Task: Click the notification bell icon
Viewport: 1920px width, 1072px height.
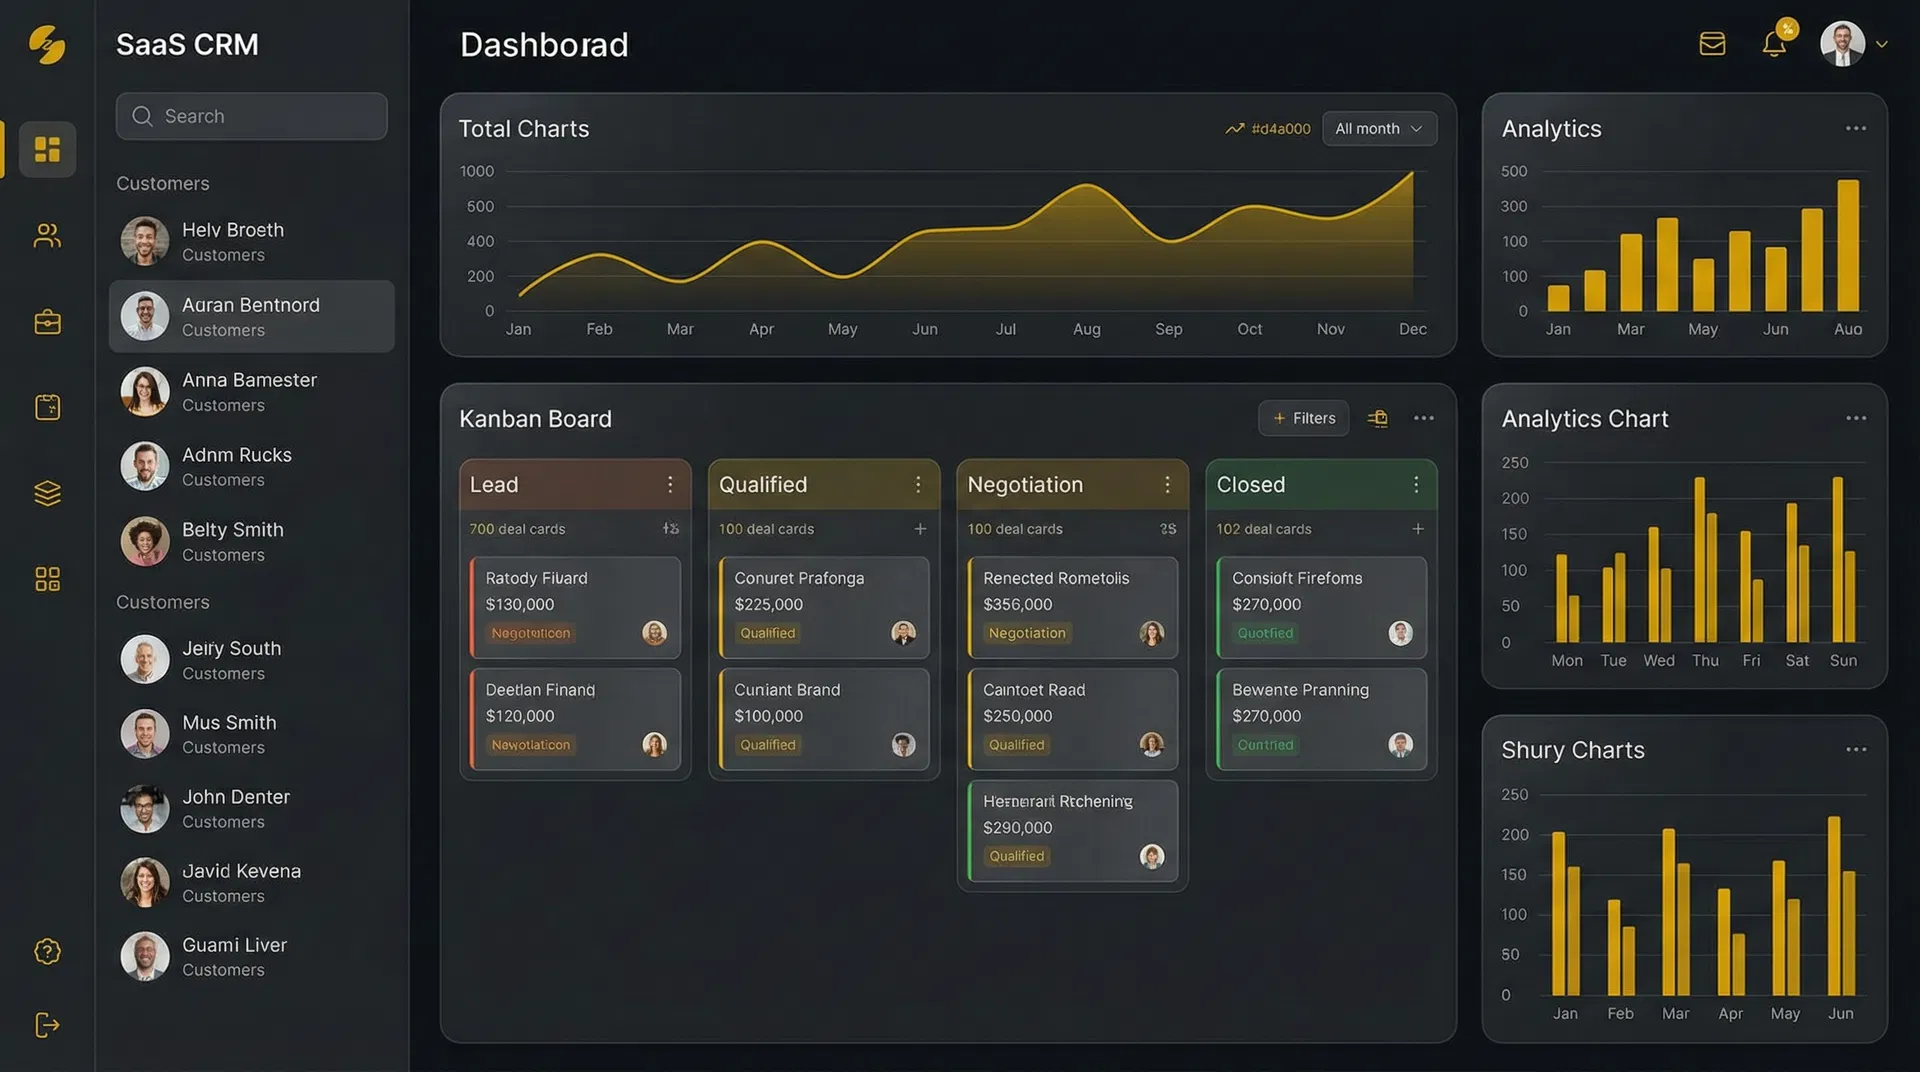Action: 1774,44
